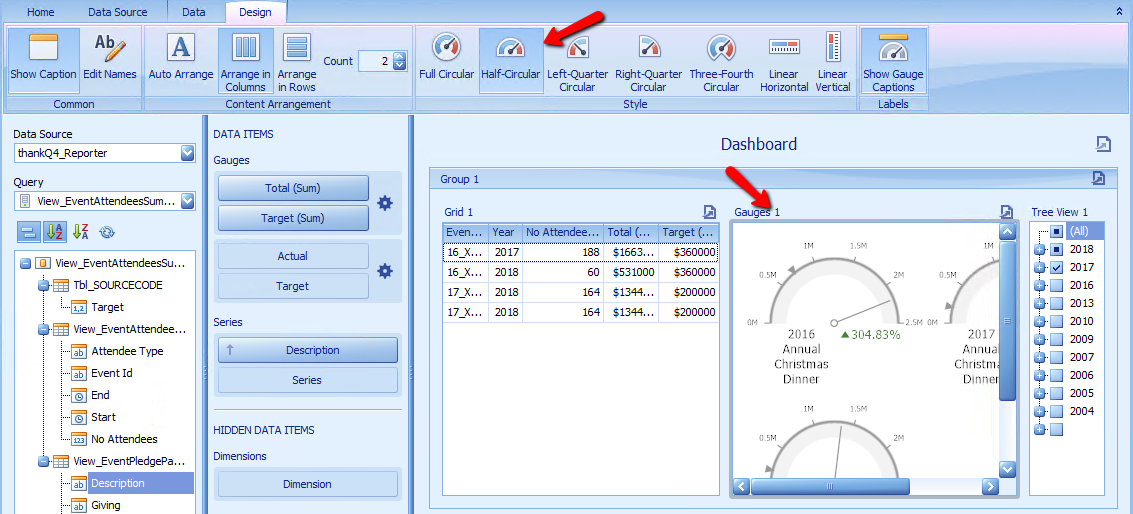Choose Three-Fourth Circular gauge style
The image size is (1133, 514).
click(x=721, y=61)
